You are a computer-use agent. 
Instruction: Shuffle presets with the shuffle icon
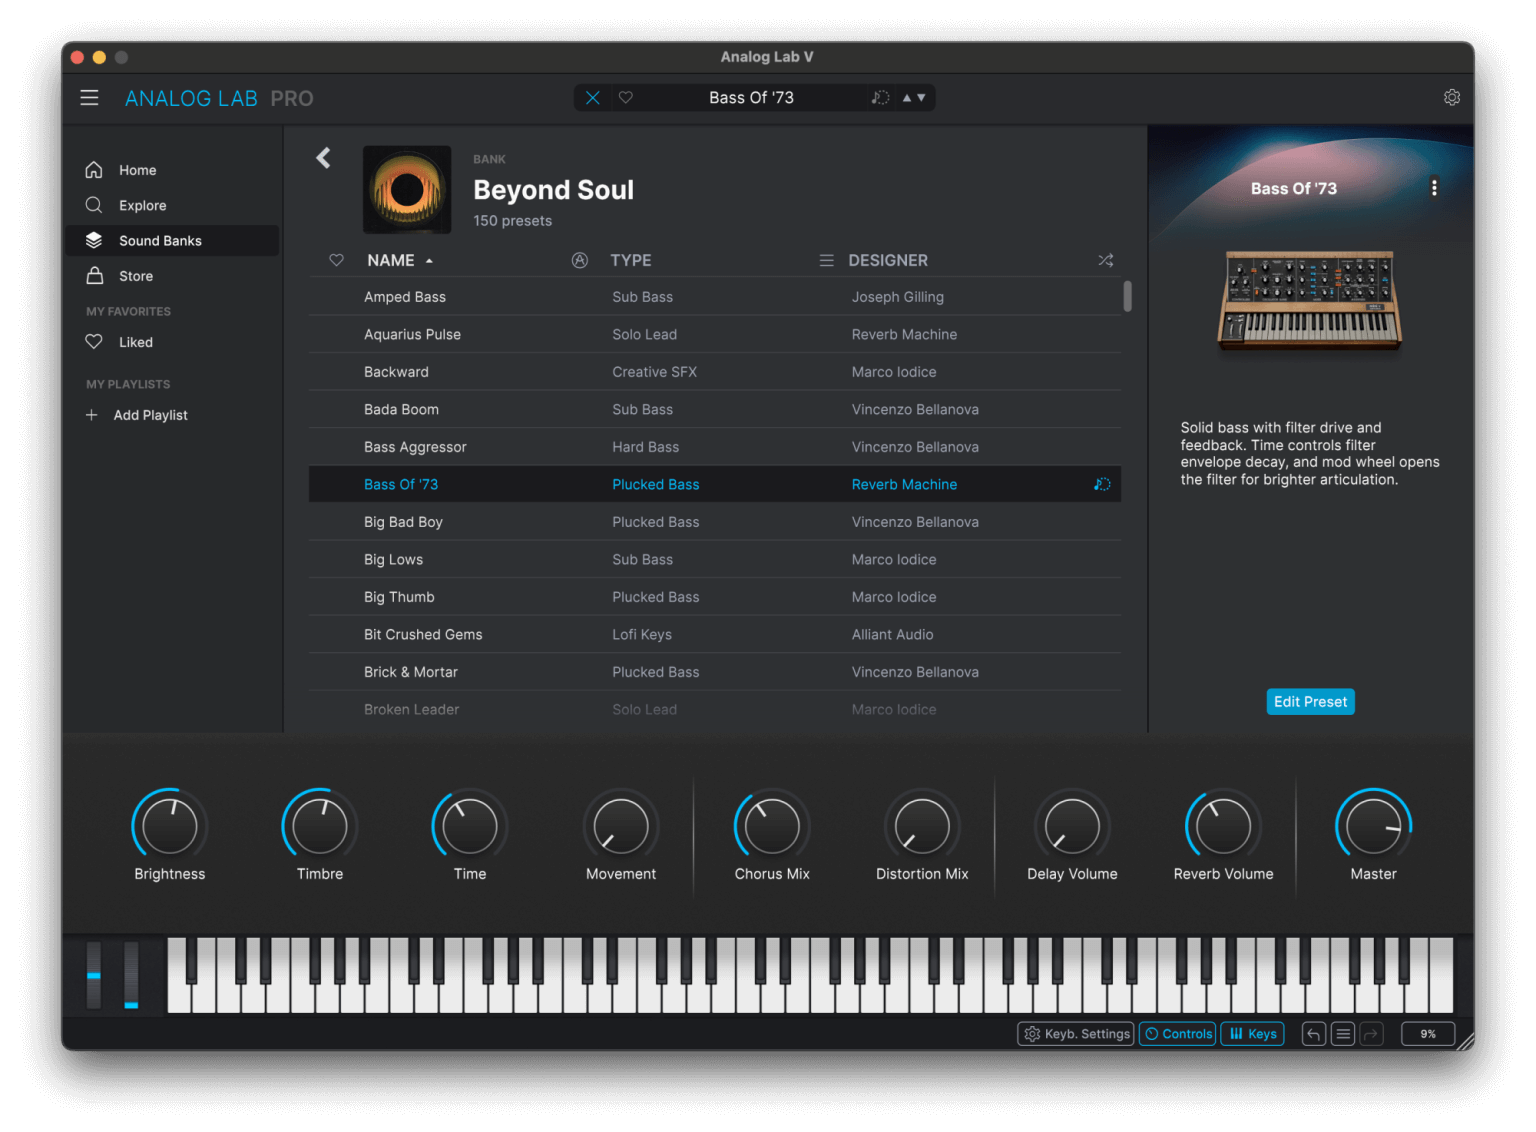click(1105, 260)
